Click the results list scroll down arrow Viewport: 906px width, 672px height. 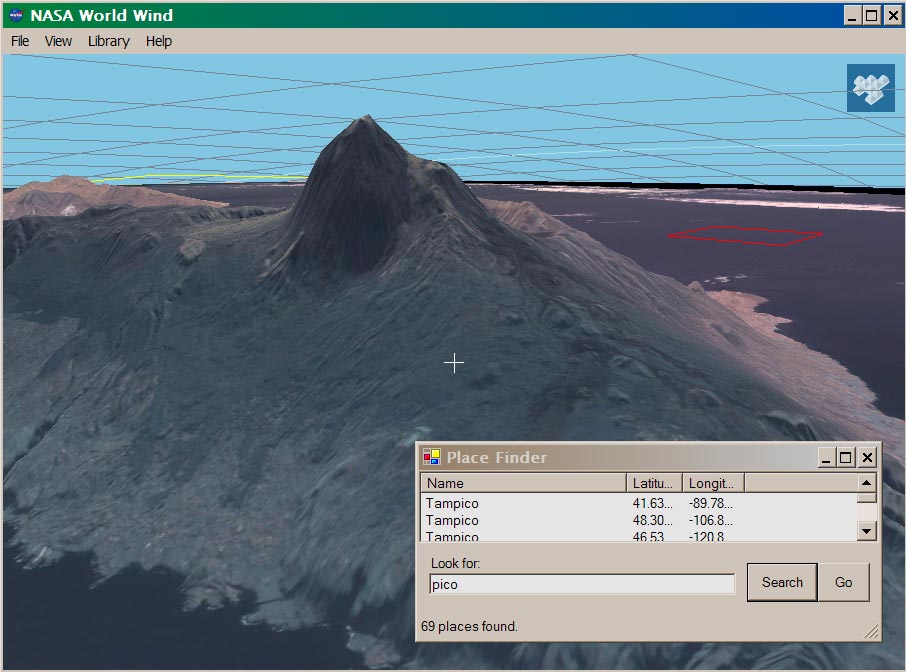866,530
